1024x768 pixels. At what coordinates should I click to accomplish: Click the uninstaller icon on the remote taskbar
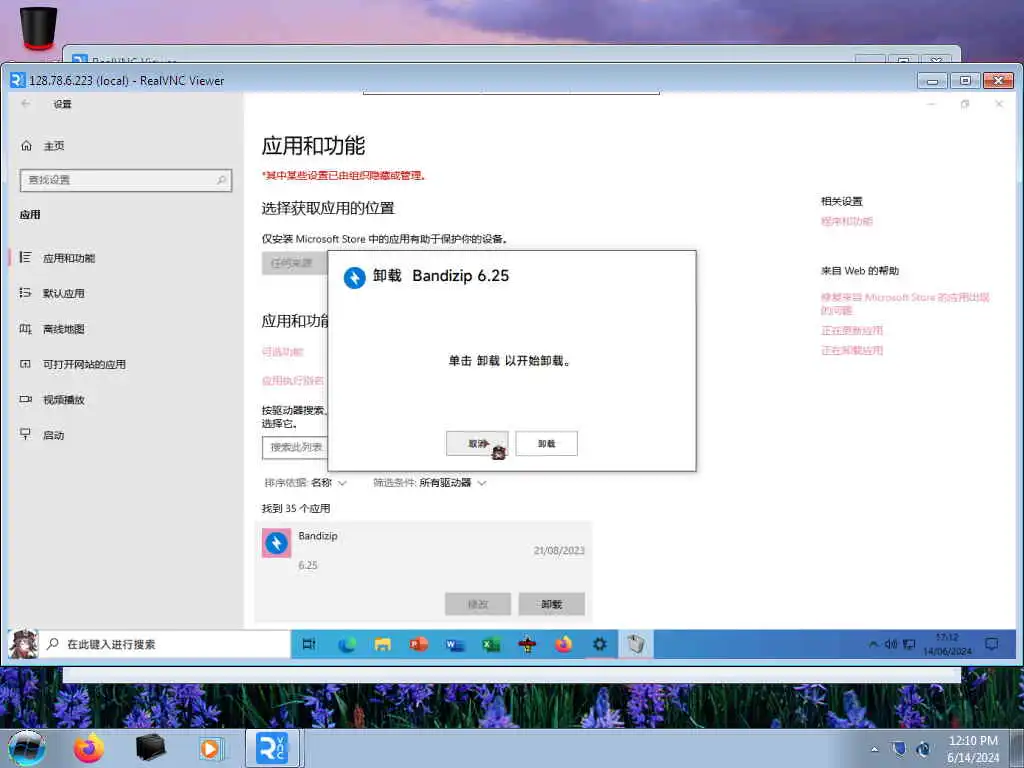click(635, 645)
